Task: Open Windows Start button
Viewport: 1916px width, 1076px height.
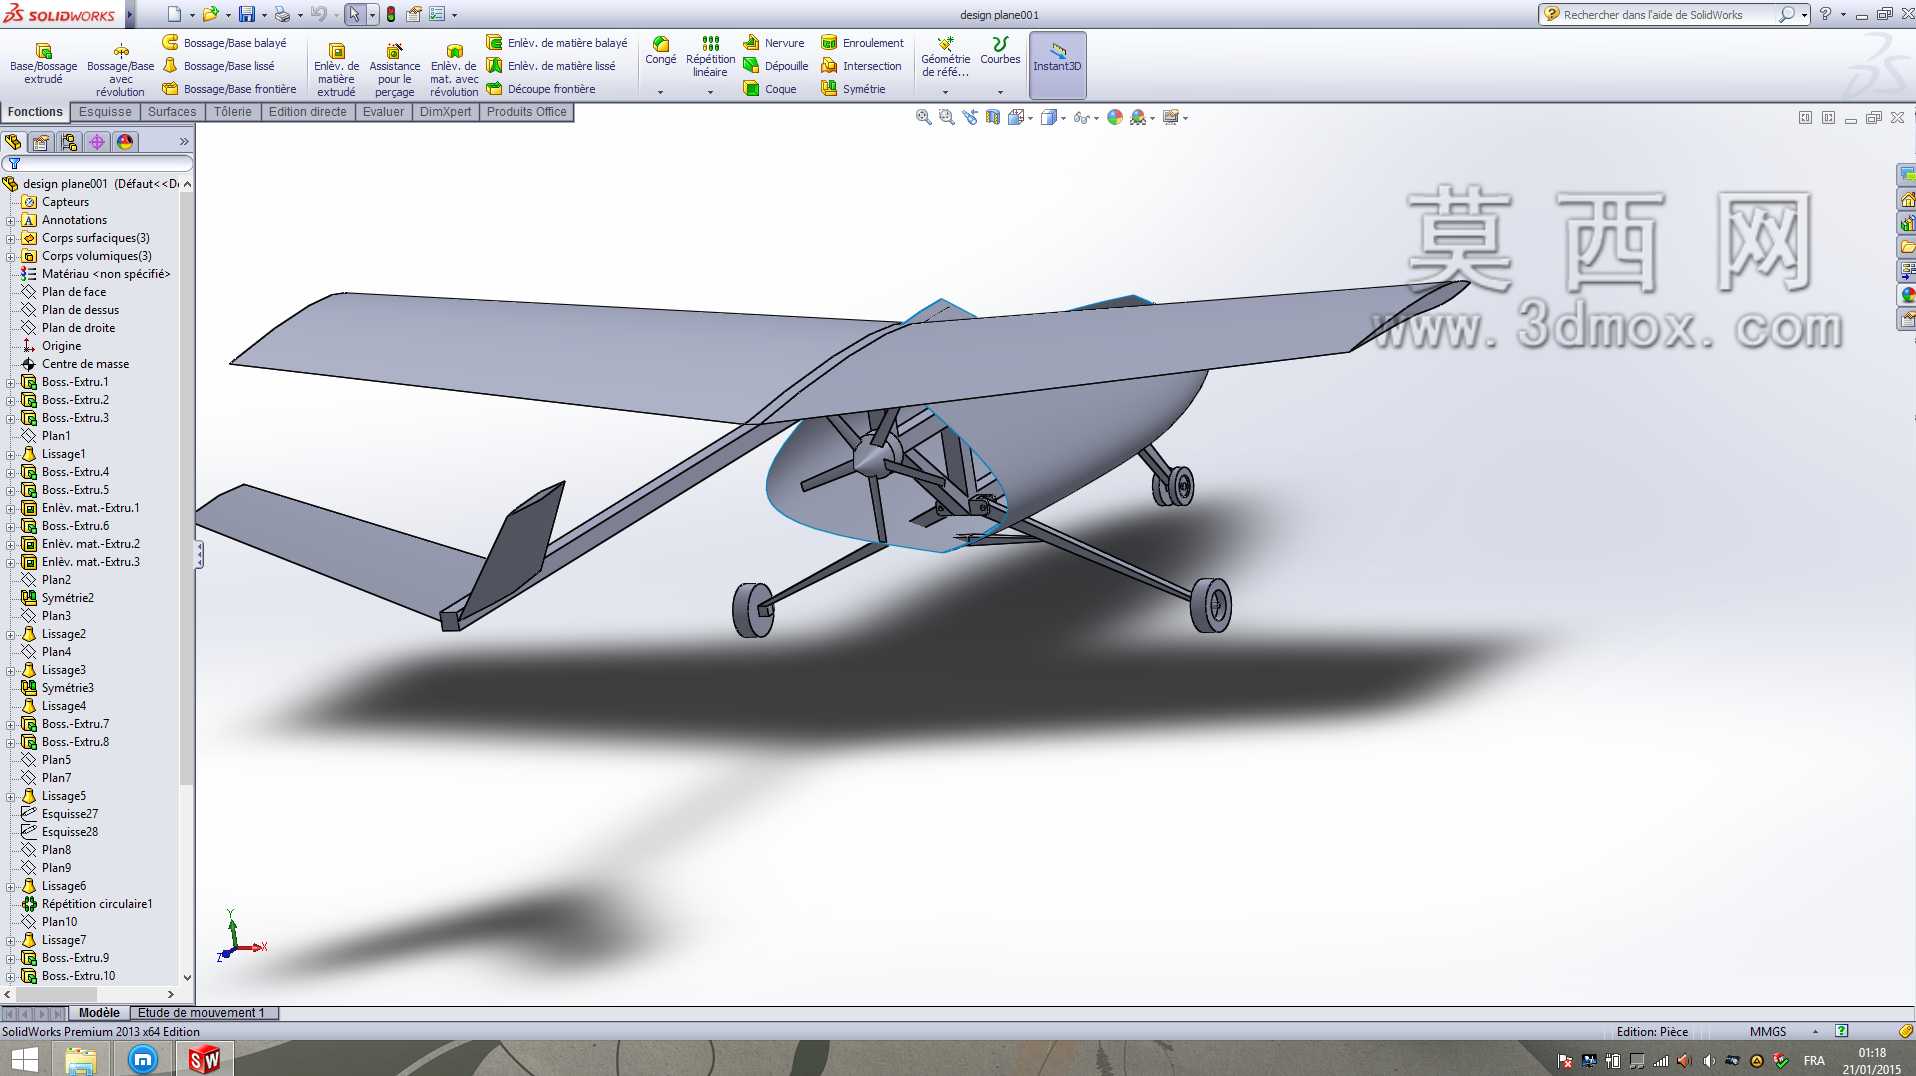Action: [24, 1059]
